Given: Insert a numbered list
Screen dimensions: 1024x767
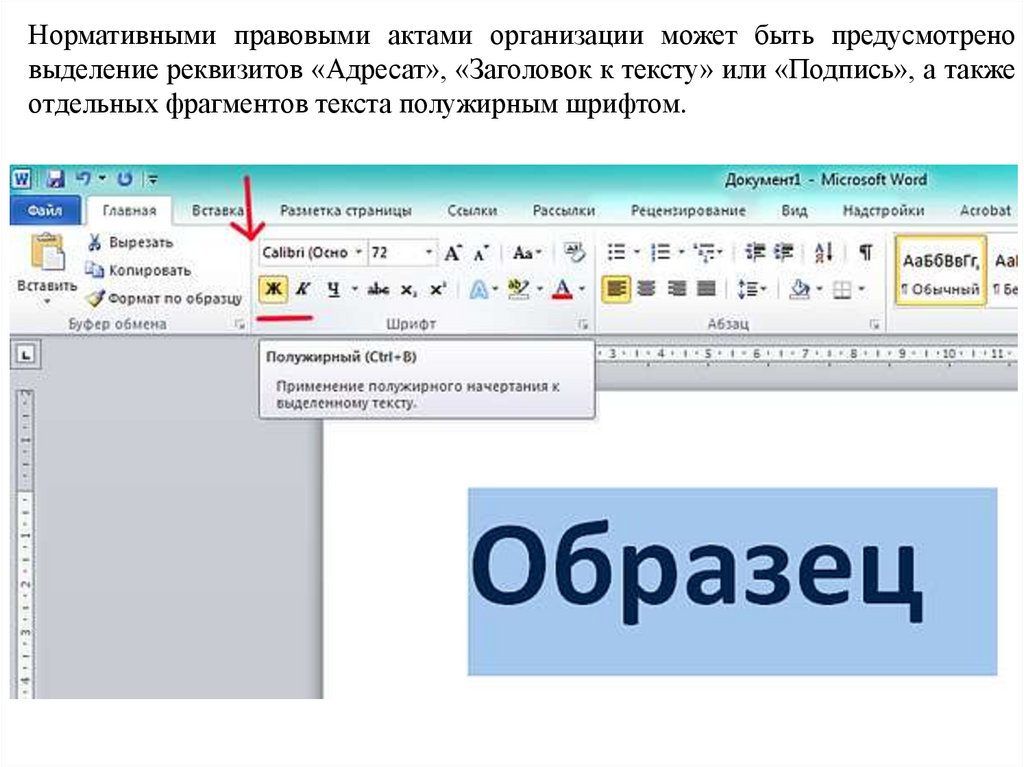Looking at the screenshot, I should pyautogui.click(x=661, y=252).
